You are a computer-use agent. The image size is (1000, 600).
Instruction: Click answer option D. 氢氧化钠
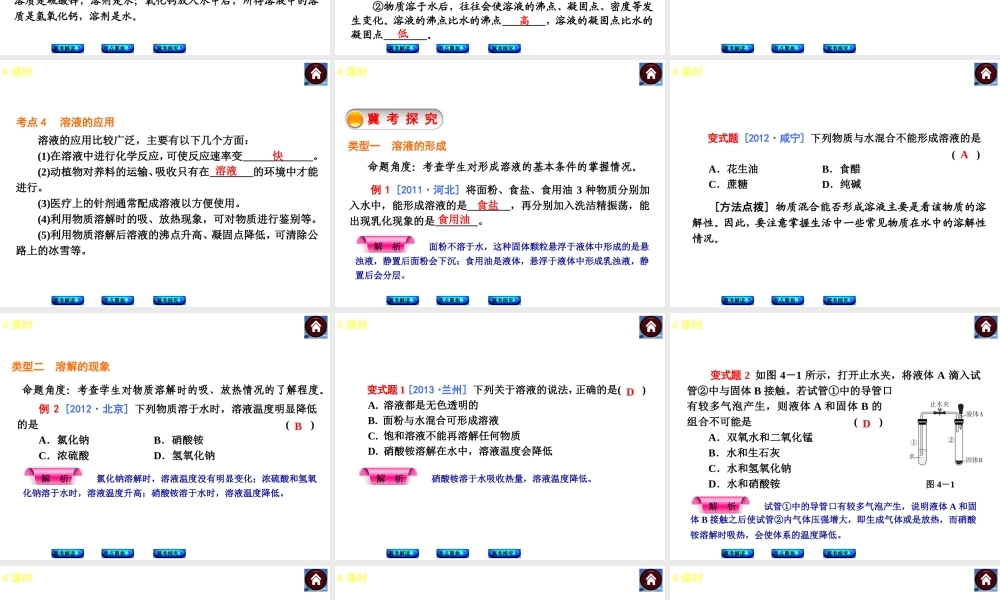coord(184,455)
